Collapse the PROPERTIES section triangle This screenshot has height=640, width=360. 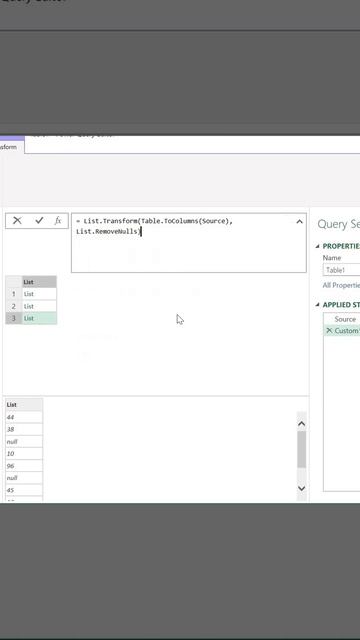coord(318,246)
